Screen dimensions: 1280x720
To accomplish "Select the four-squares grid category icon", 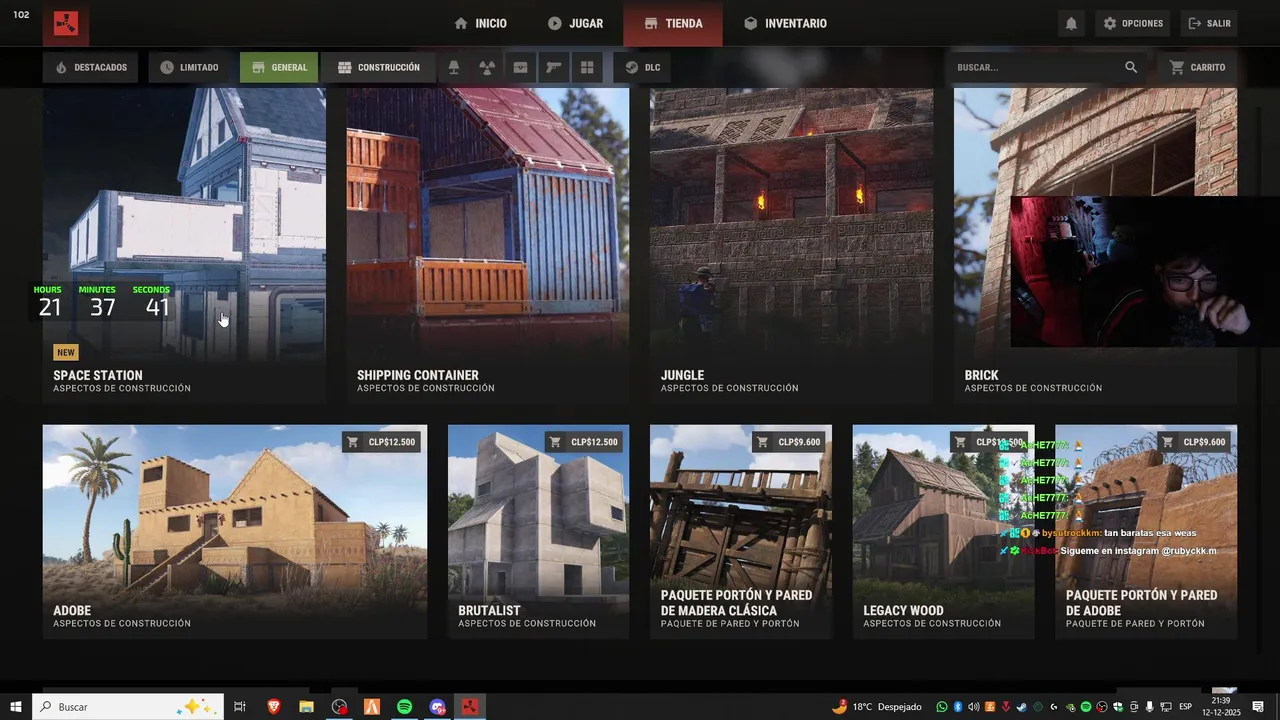I will tap(587, 67).
